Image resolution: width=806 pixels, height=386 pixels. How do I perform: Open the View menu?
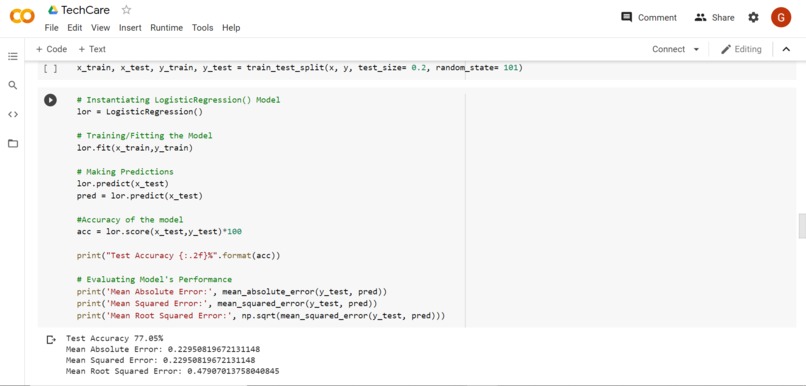tap(101, 28)
